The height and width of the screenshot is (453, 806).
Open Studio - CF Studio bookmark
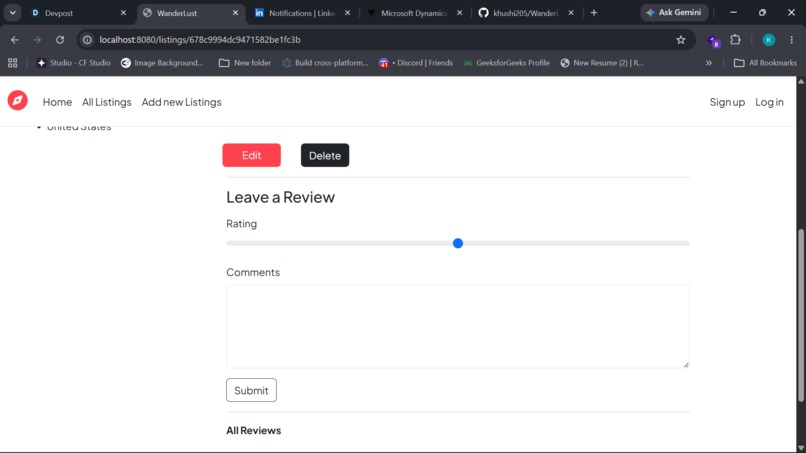(x=74, y=63)
